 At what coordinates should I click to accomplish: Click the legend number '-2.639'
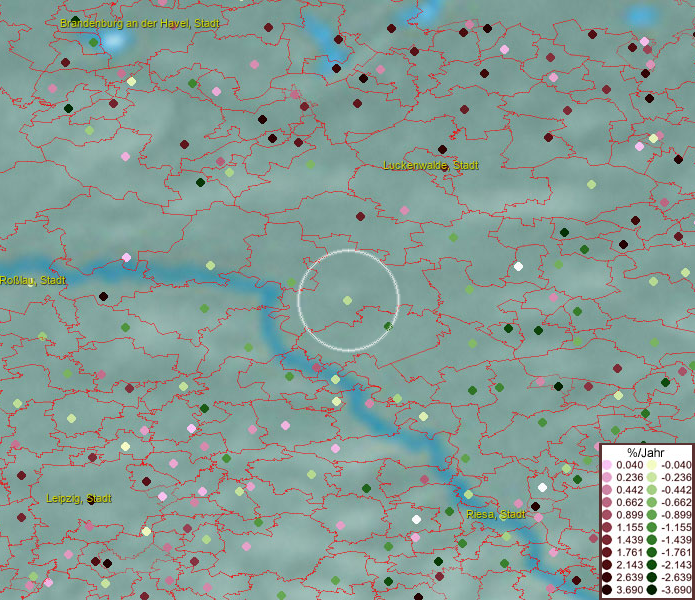coord(676,577)
